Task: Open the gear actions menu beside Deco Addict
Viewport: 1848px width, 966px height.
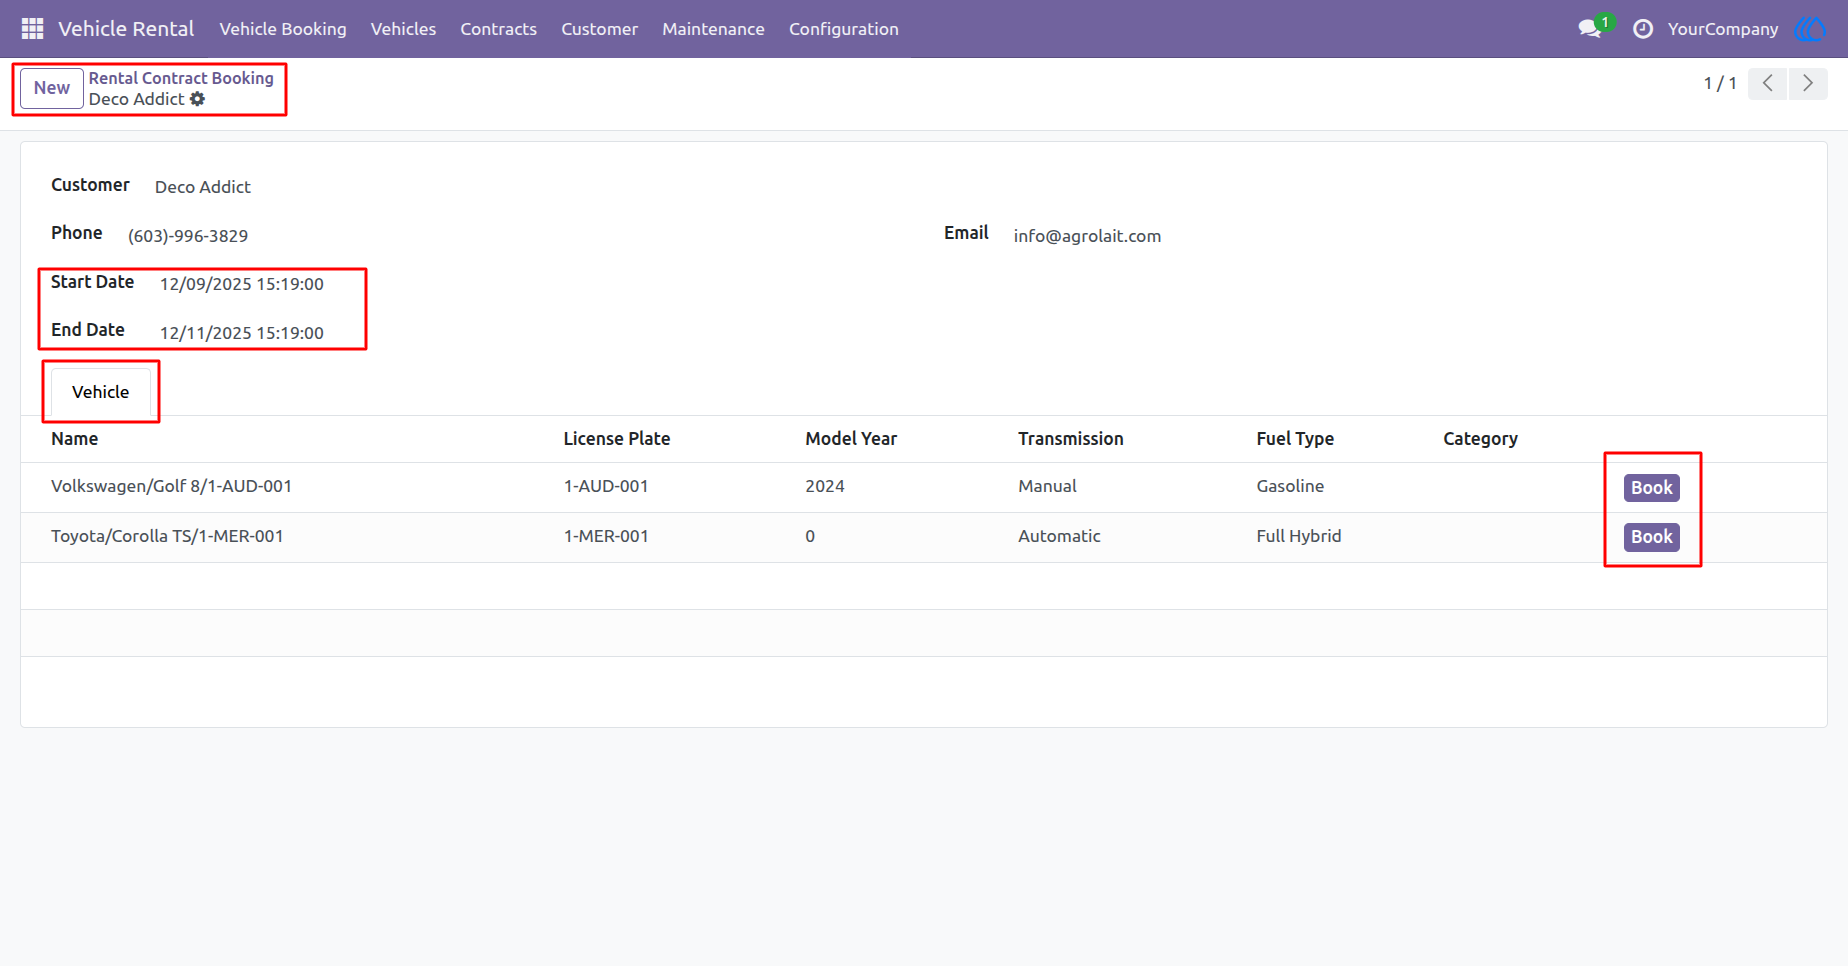Action: point(197,99)
